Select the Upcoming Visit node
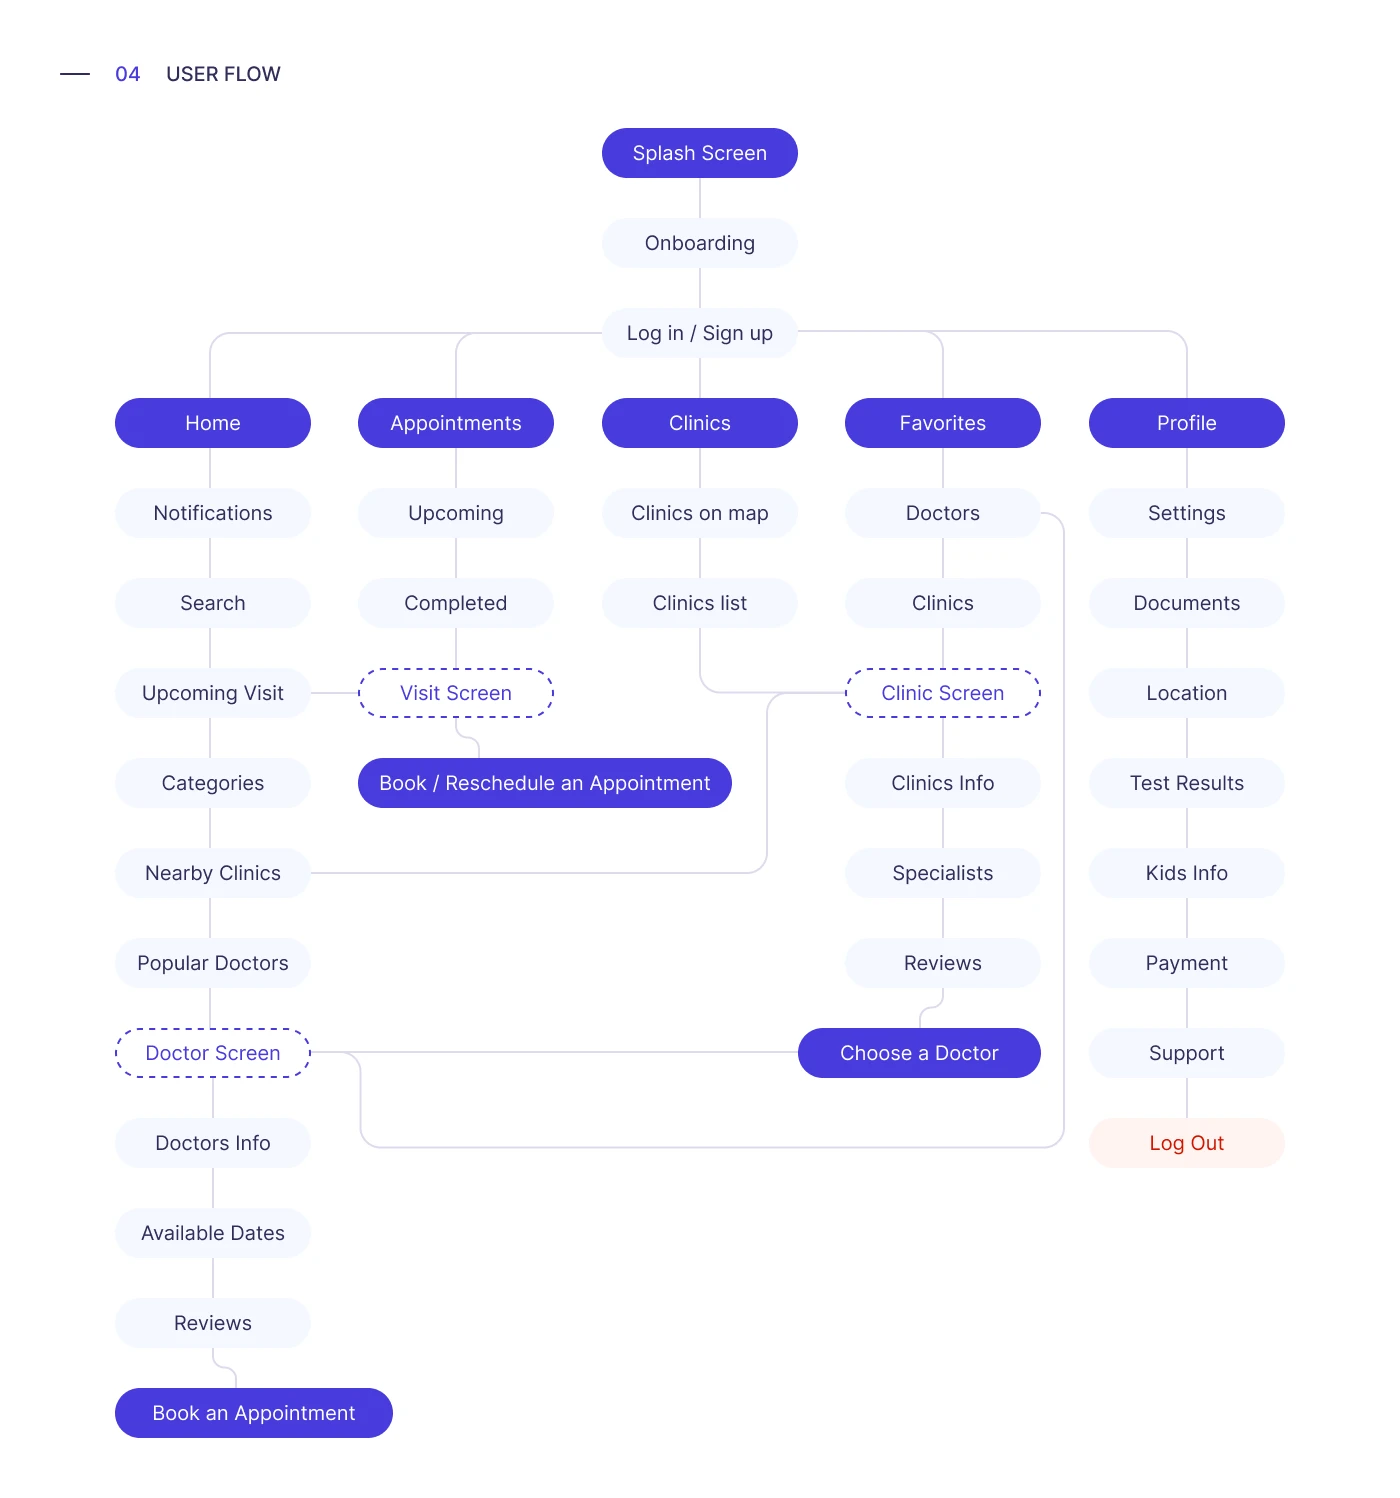 (212, 693)
